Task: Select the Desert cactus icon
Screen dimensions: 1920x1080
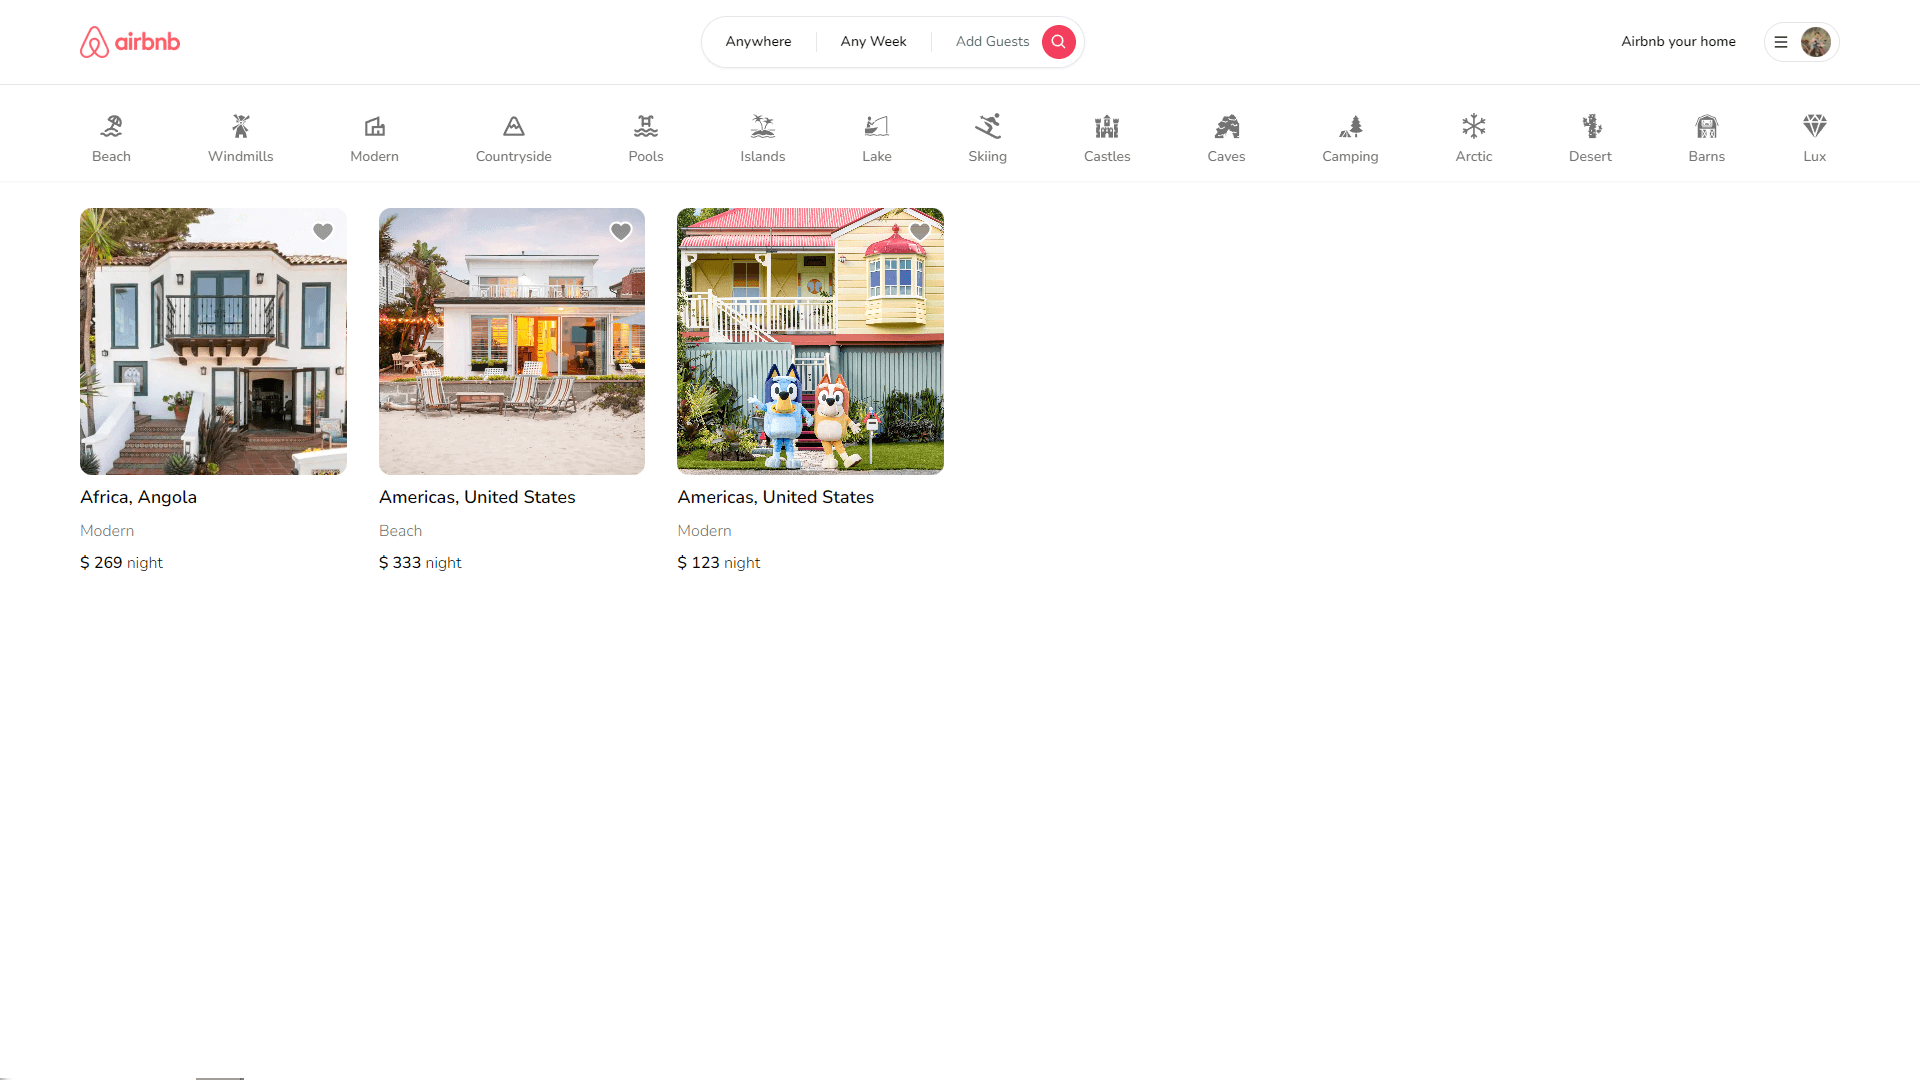Action: coord(1591,126)
